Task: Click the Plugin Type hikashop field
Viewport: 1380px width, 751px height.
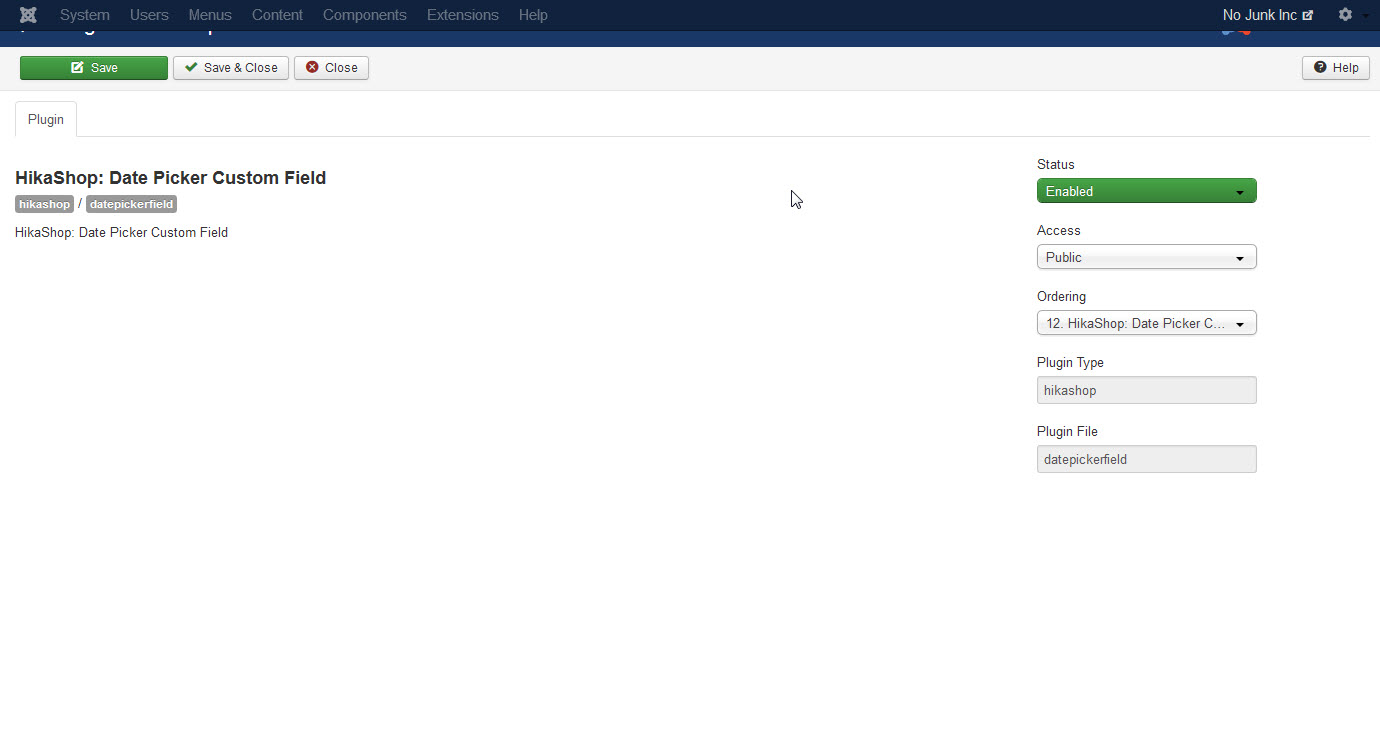Action: point(1147,390)
